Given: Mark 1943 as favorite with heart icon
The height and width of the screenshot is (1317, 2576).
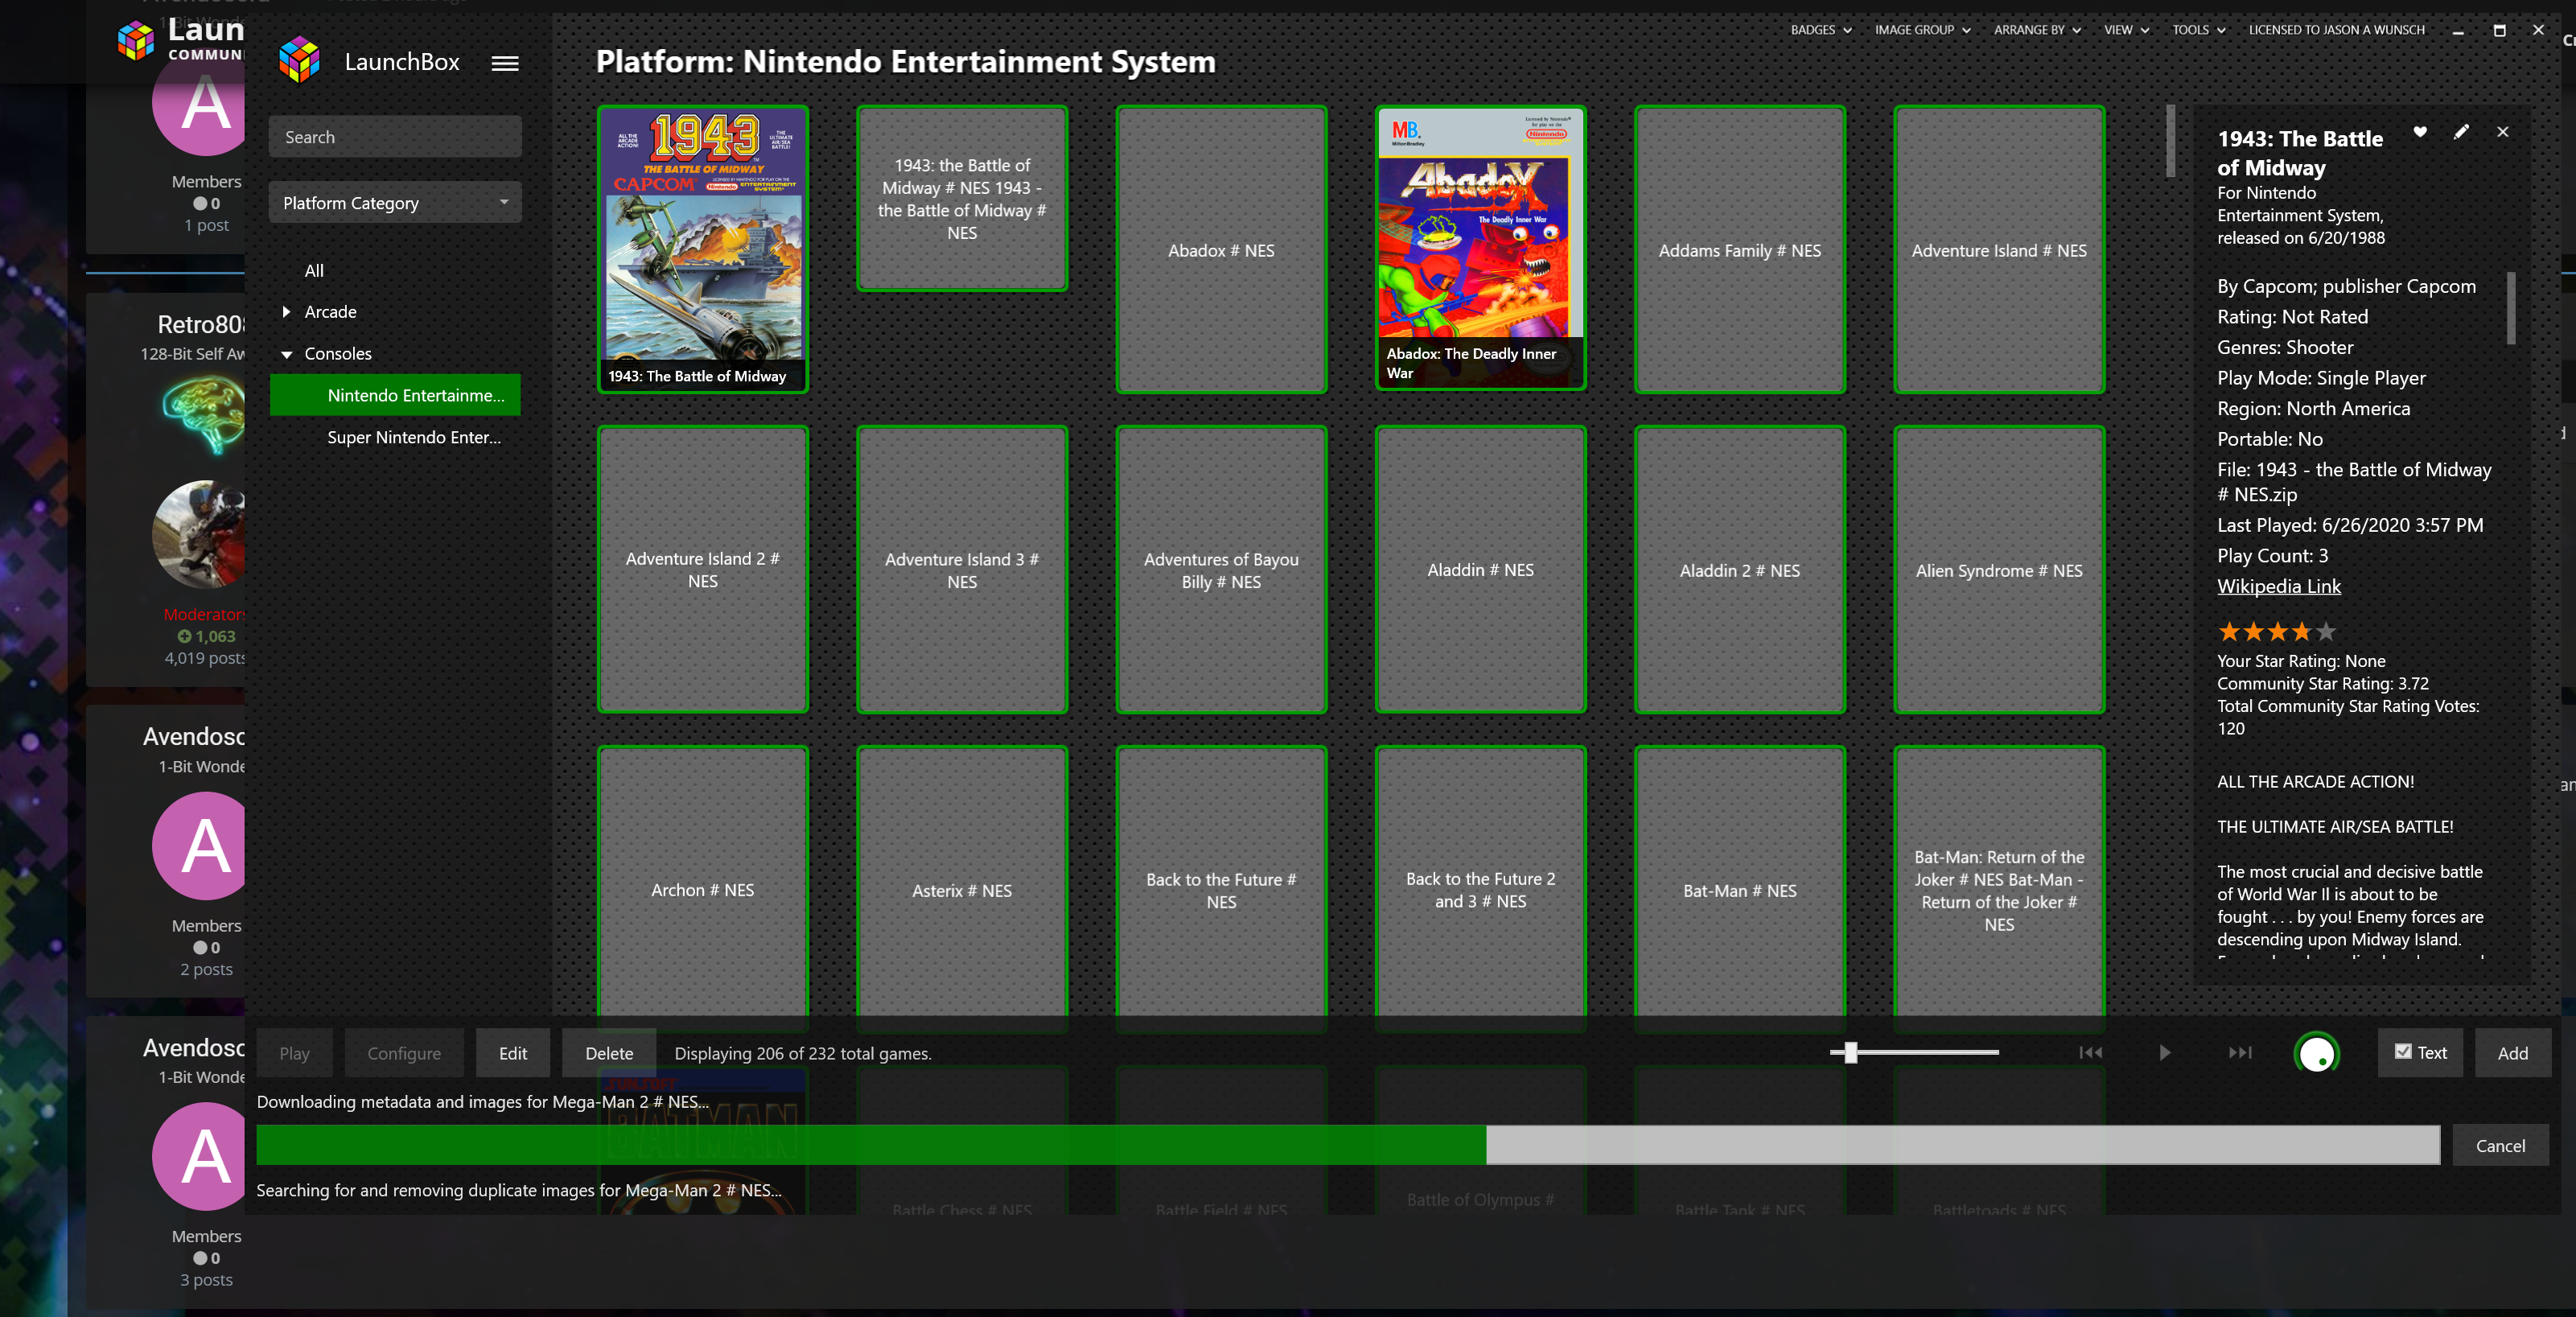Looking at the screenshot, I should pyautogui.click(x=2420, y=132).
